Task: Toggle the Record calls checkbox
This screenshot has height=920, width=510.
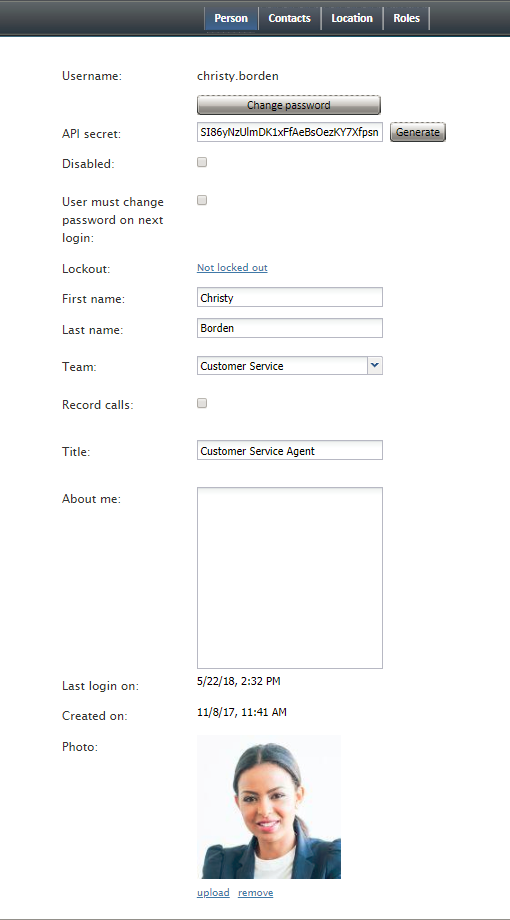Action: click(x=202, y=403)
